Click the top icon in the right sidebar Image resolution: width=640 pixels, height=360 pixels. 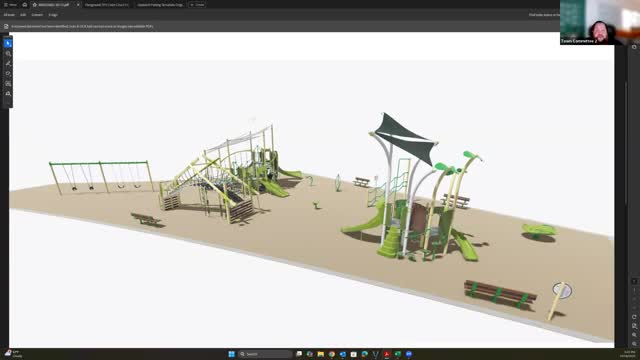[x=634, y=47]
